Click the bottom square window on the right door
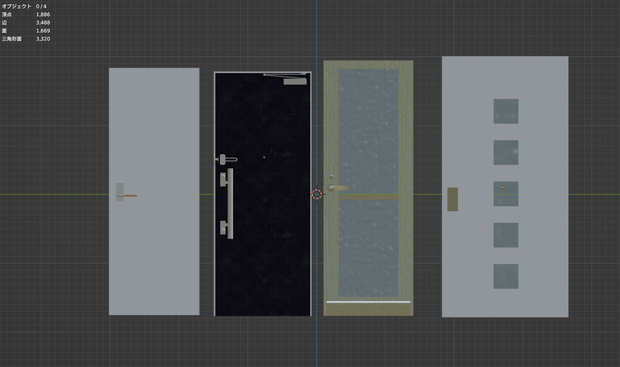Image resolution: width=620 pixels, height=367 pixels. (506, 276)
